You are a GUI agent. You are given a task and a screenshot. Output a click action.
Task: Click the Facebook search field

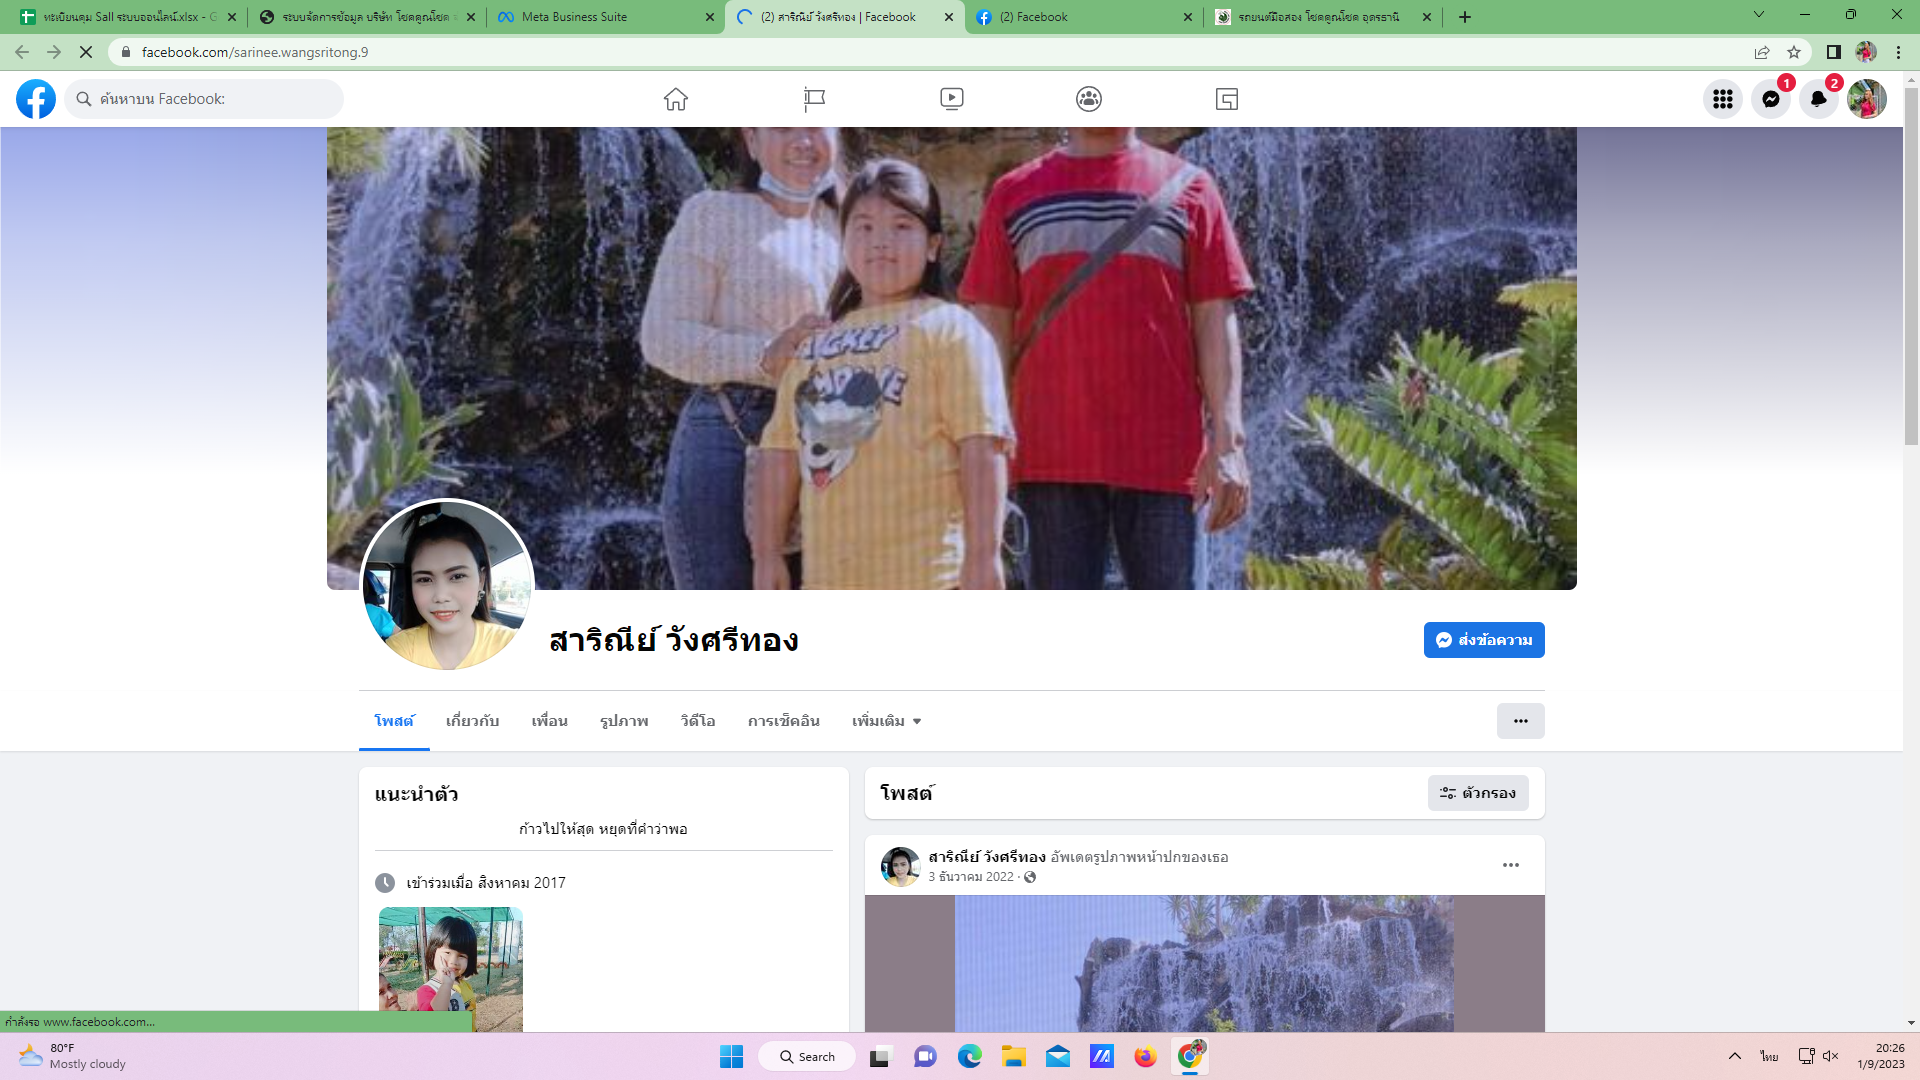click(x=205, y=99)
